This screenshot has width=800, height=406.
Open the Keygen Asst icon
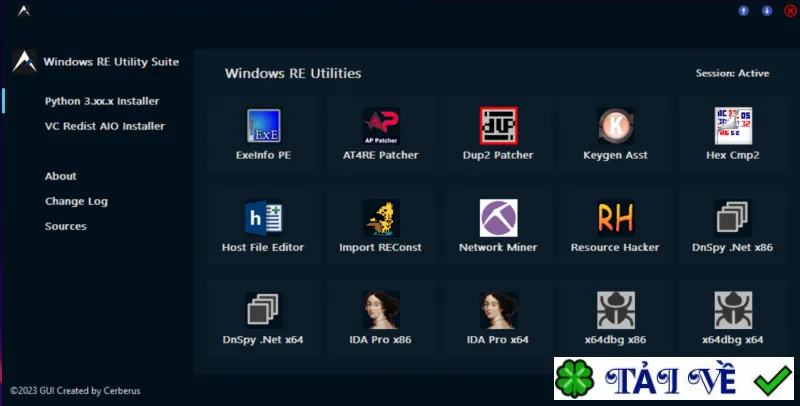pyautogui.click(x=615, y=125)
